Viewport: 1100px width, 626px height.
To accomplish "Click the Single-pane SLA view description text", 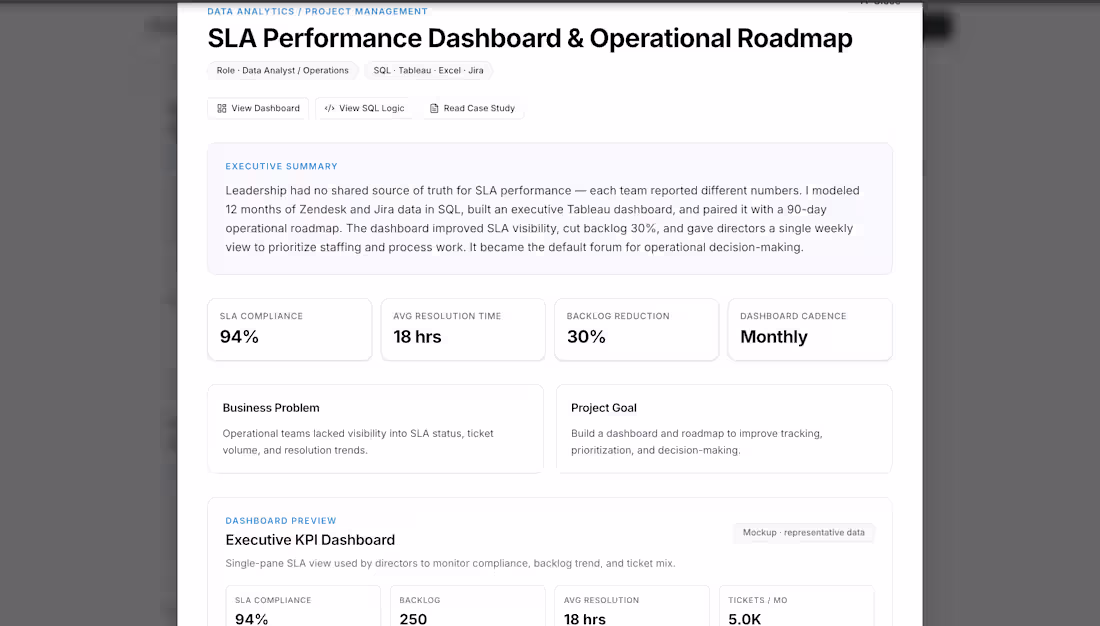I will (x=450, y=563).
